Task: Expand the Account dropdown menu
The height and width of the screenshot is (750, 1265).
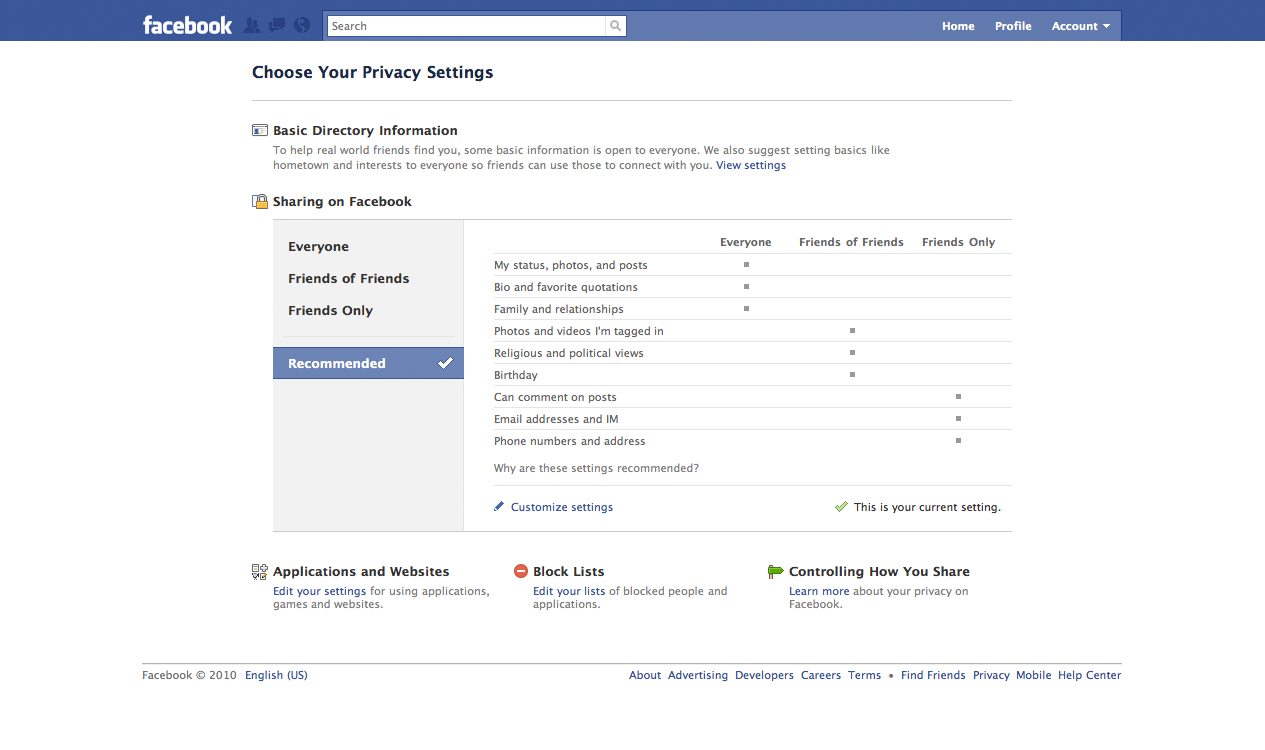Action: click(1081, 26)
